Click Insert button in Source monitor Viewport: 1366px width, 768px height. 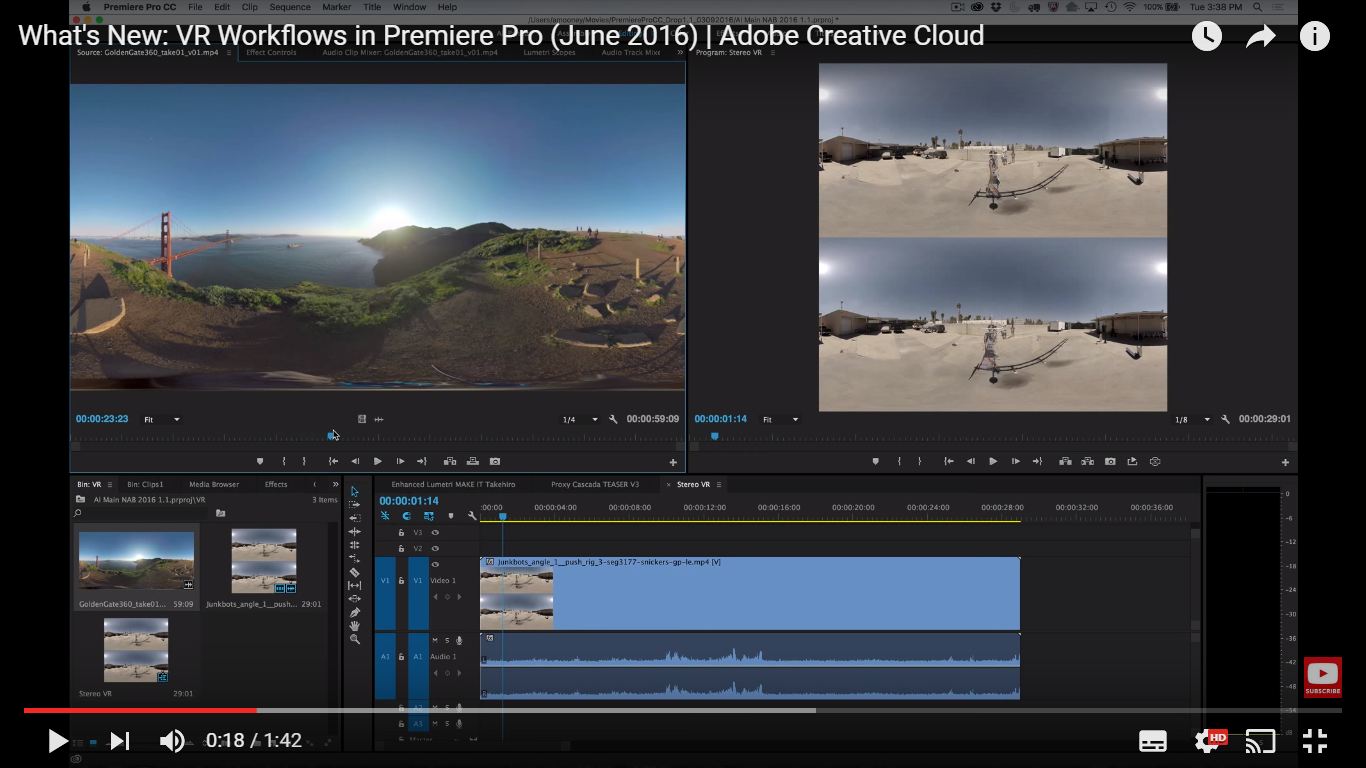(x=449, y=461)
